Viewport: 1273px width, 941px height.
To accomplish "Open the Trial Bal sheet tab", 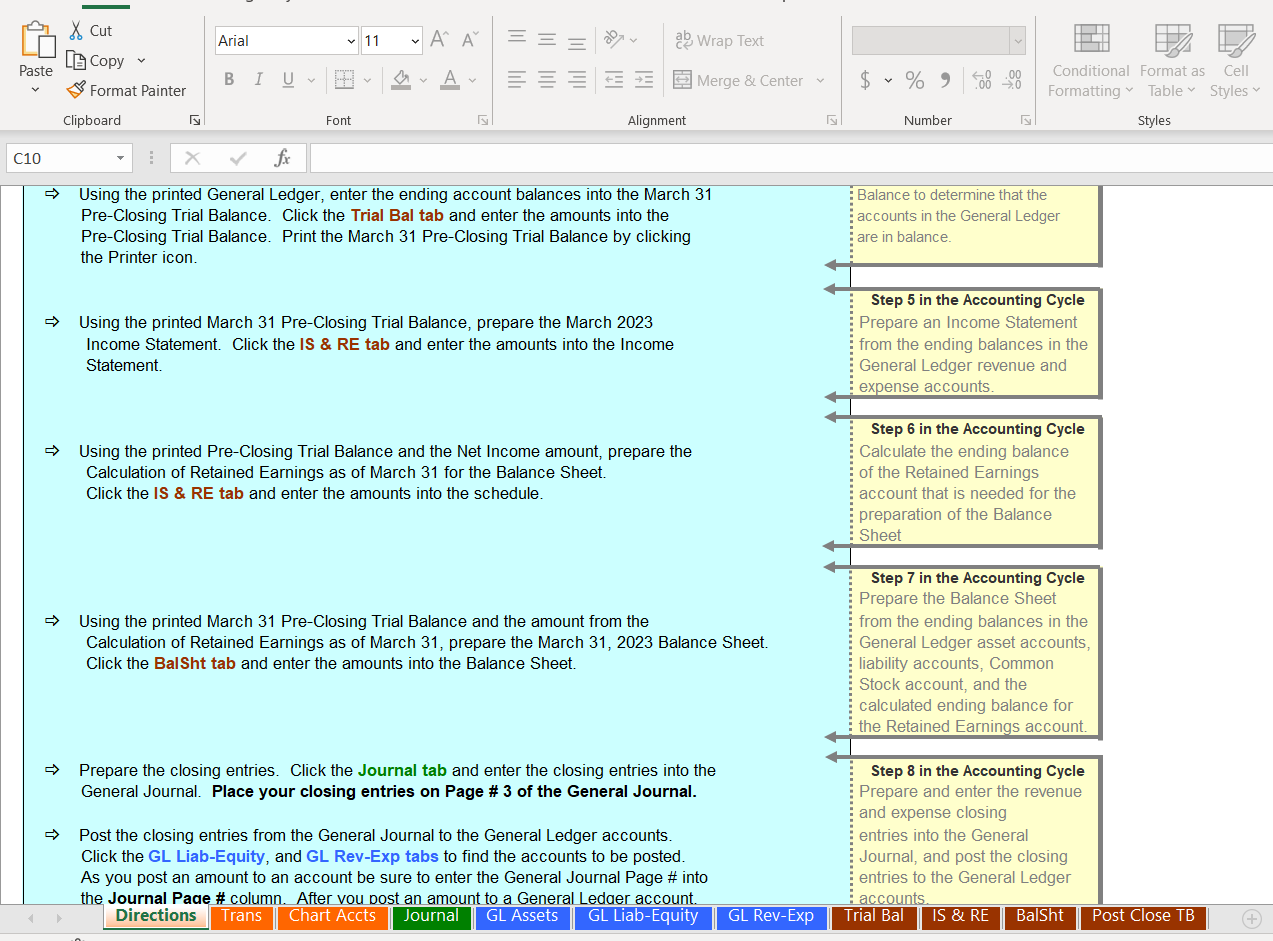I will 873,916.
